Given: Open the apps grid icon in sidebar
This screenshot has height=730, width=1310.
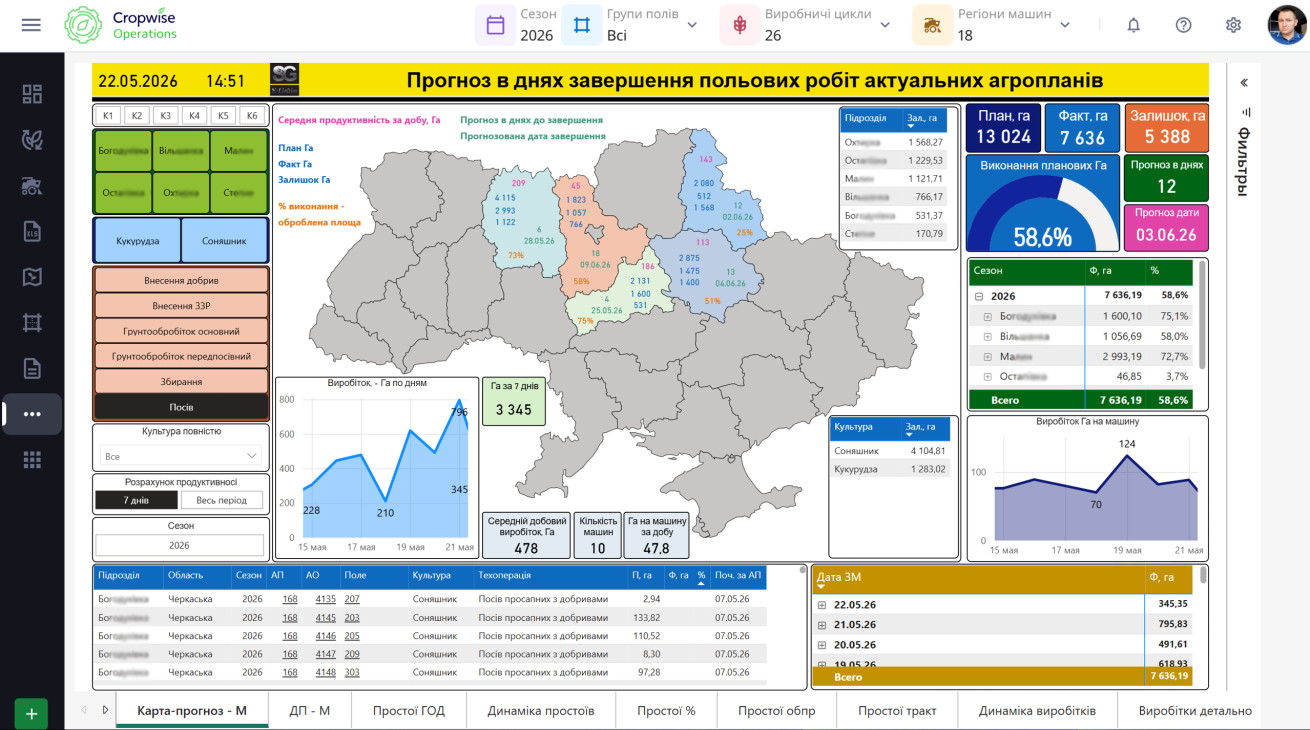Looking at the screenshot, I should [32, 459].
